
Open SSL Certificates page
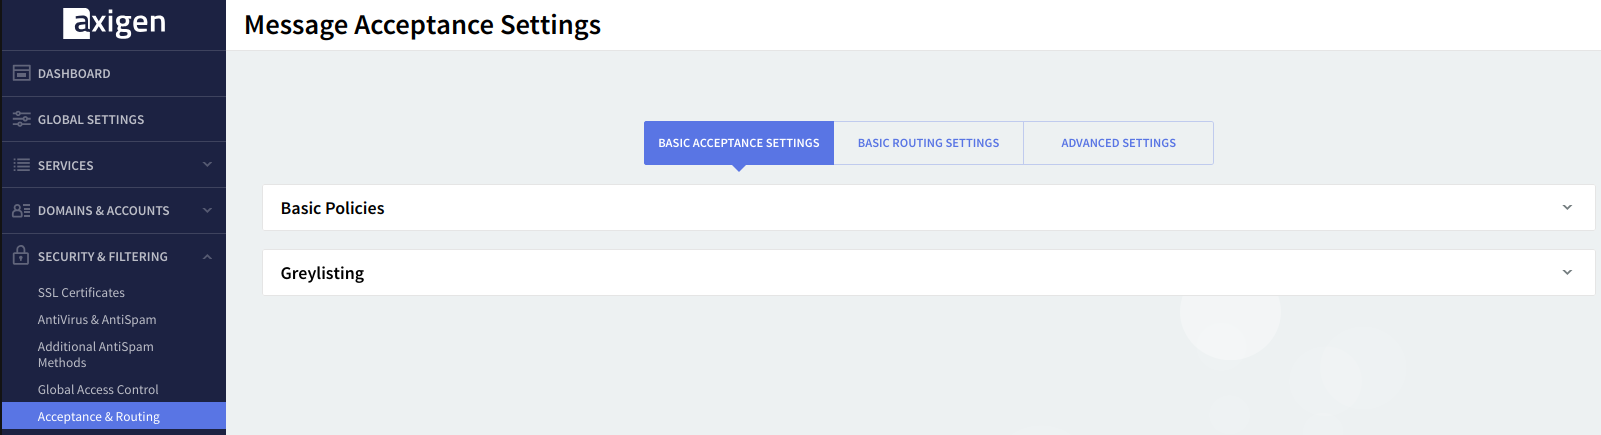click(x=81, y=293)
